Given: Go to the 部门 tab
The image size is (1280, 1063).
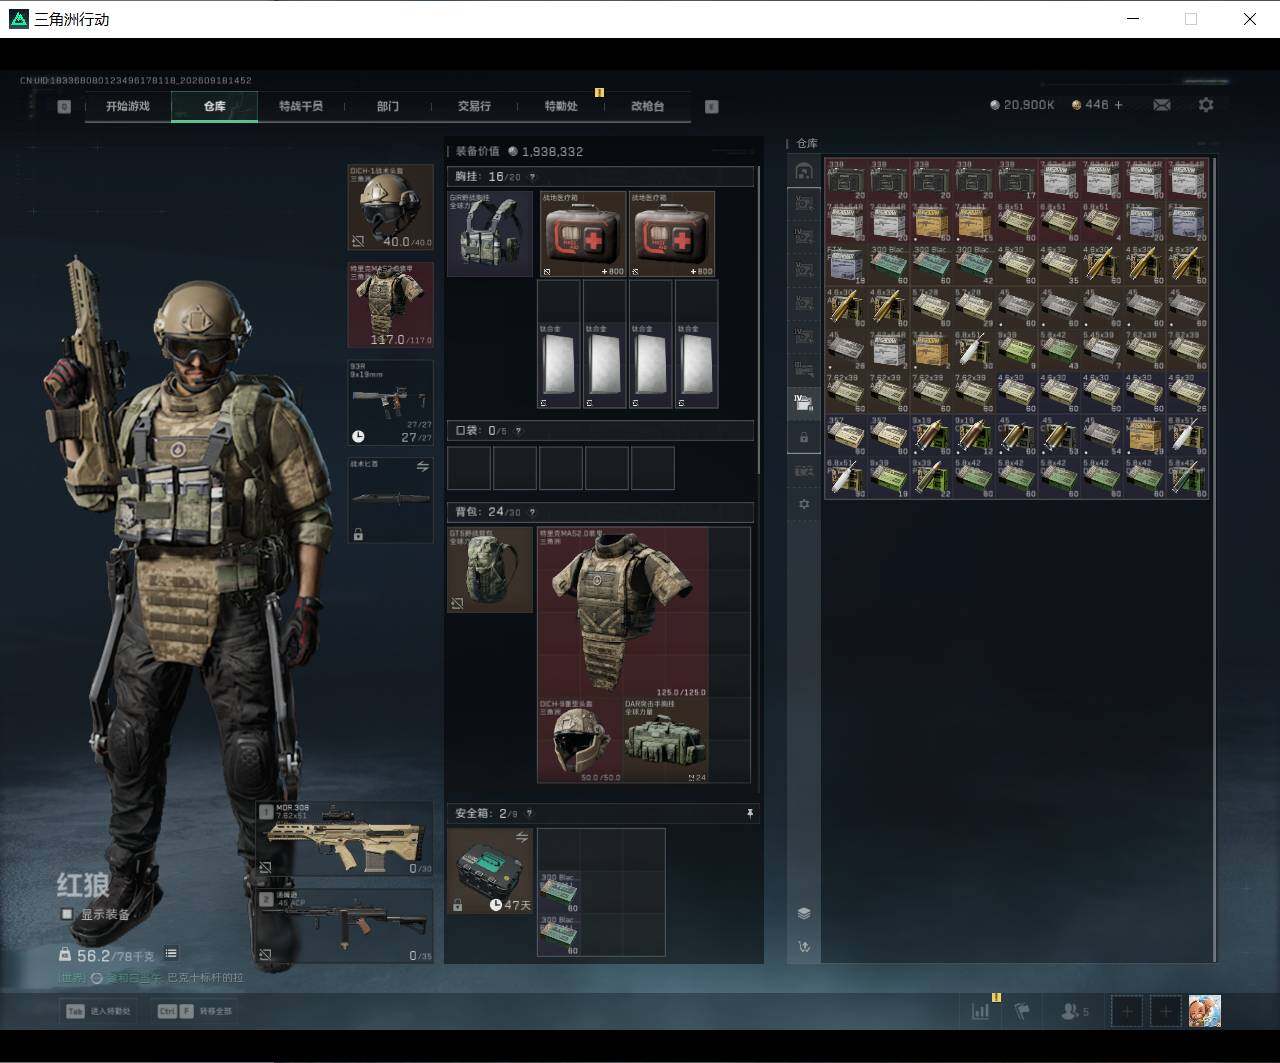Looking at the screenshot, I should pos(388,106).
